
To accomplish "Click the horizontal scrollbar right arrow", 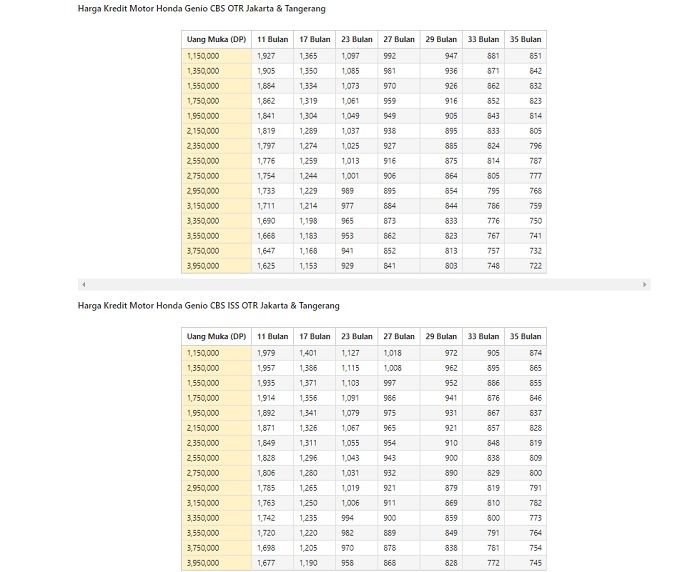I will pyautogui.click(x=644, y=284).
